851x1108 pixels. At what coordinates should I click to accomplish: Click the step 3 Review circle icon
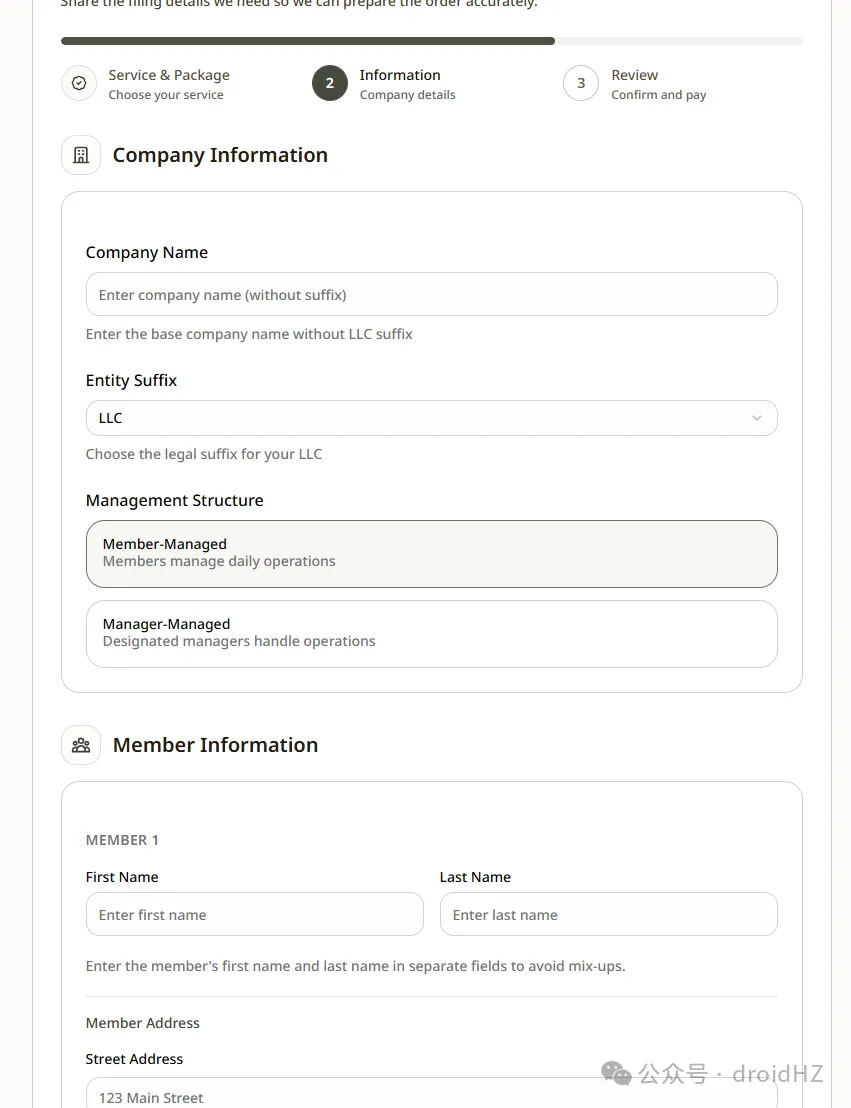(x=581, y=84)
